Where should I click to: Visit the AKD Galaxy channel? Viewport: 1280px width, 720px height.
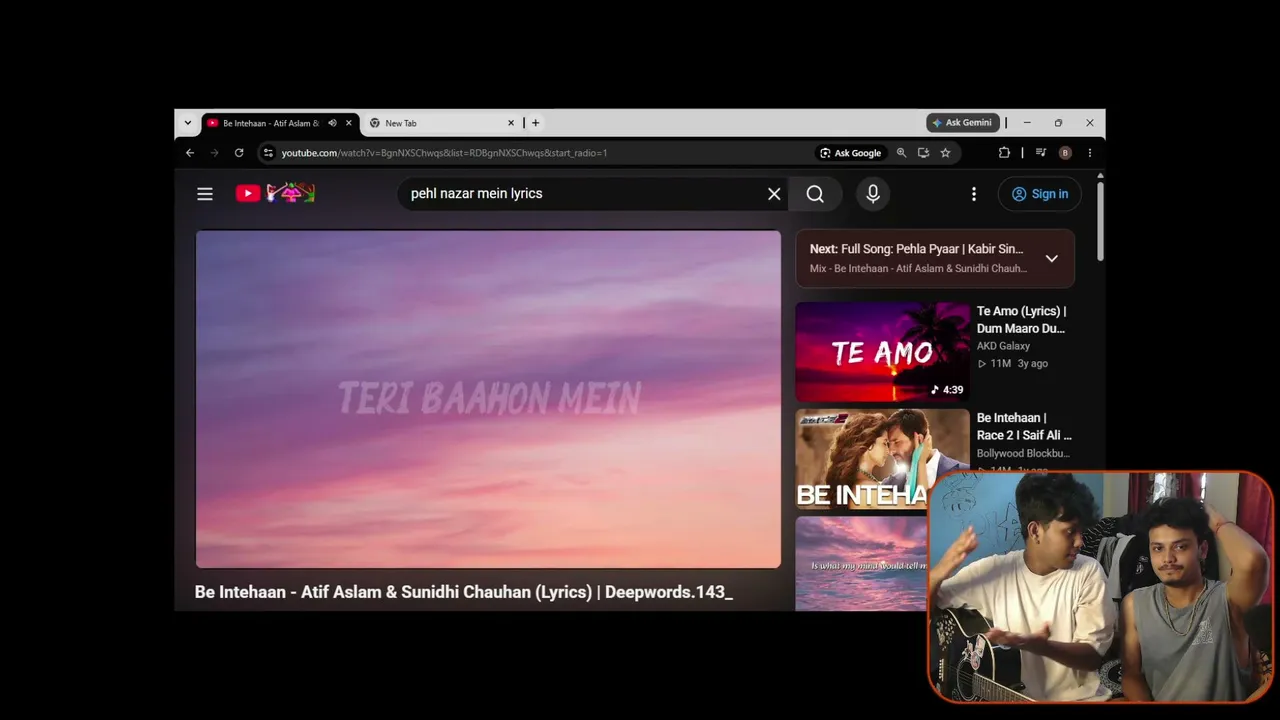(1003, 346)
